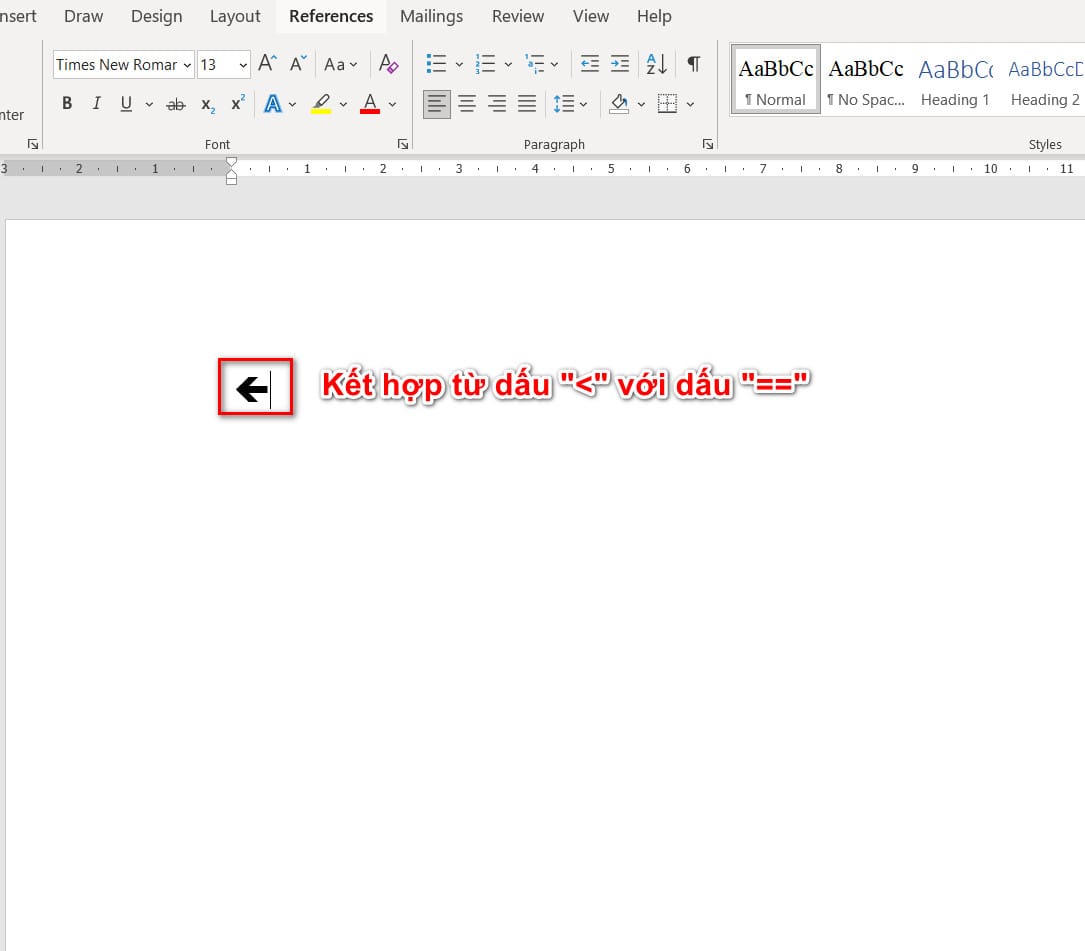Toggle show paragraph marks
Viewport: 1085px width, 951px height.
click(693, 65)
